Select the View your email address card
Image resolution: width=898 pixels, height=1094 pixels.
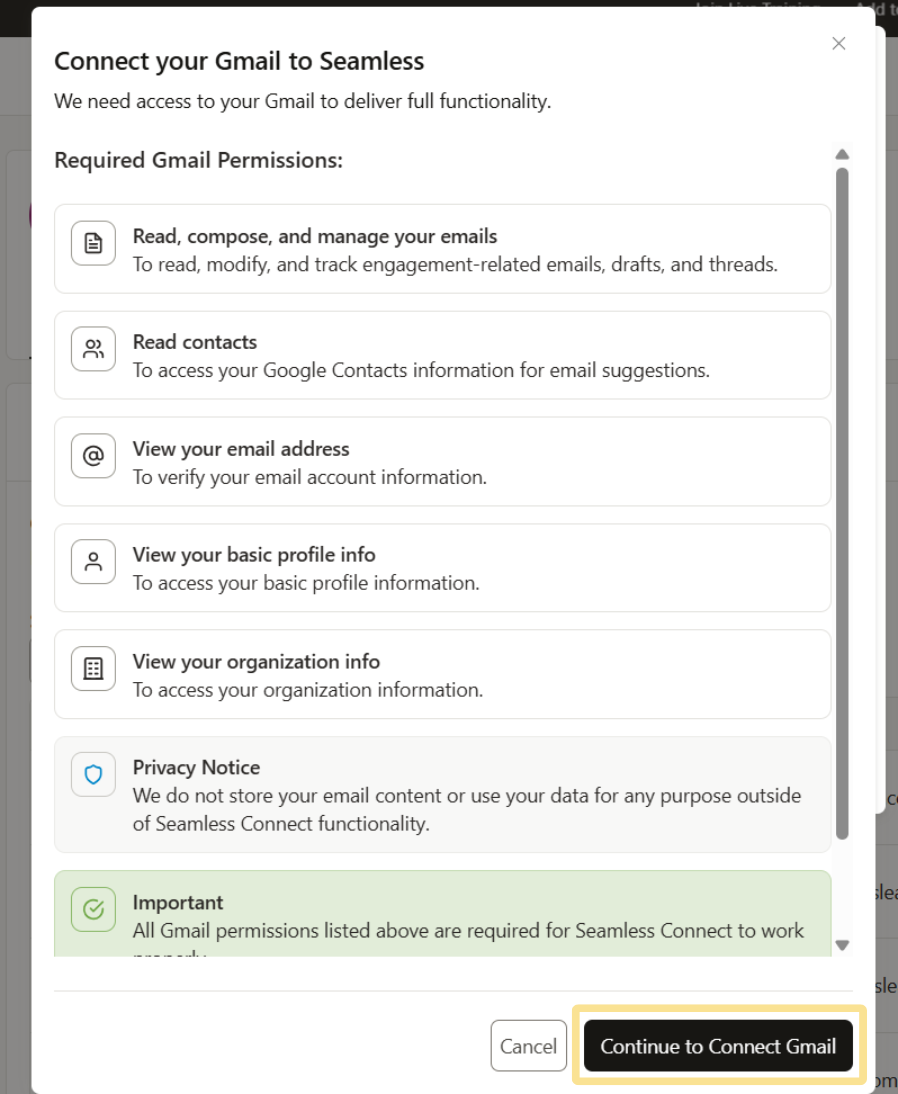442,461
